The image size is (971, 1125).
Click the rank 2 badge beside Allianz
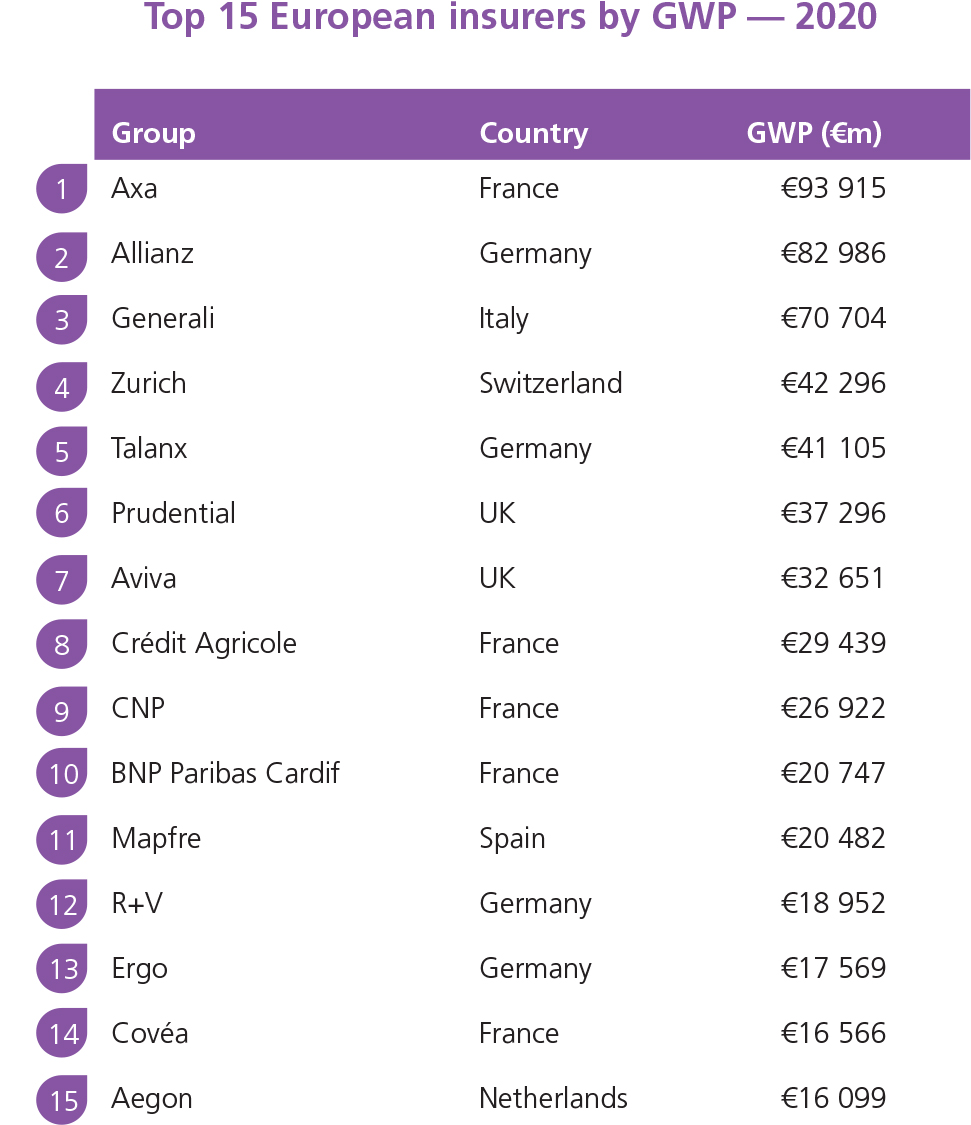(x=62, y=254)
